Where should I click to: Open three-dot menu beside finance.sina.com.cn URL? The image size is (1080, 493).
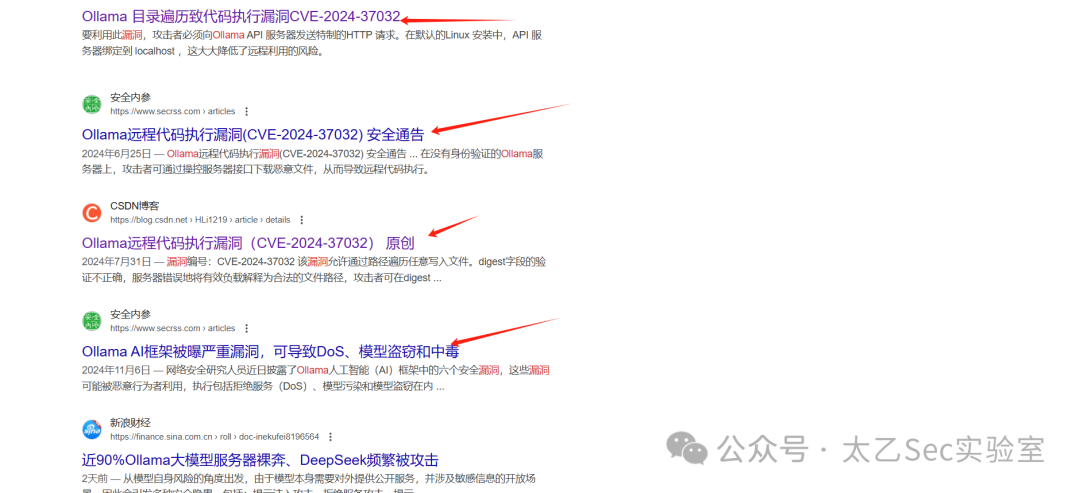[331, 437]
